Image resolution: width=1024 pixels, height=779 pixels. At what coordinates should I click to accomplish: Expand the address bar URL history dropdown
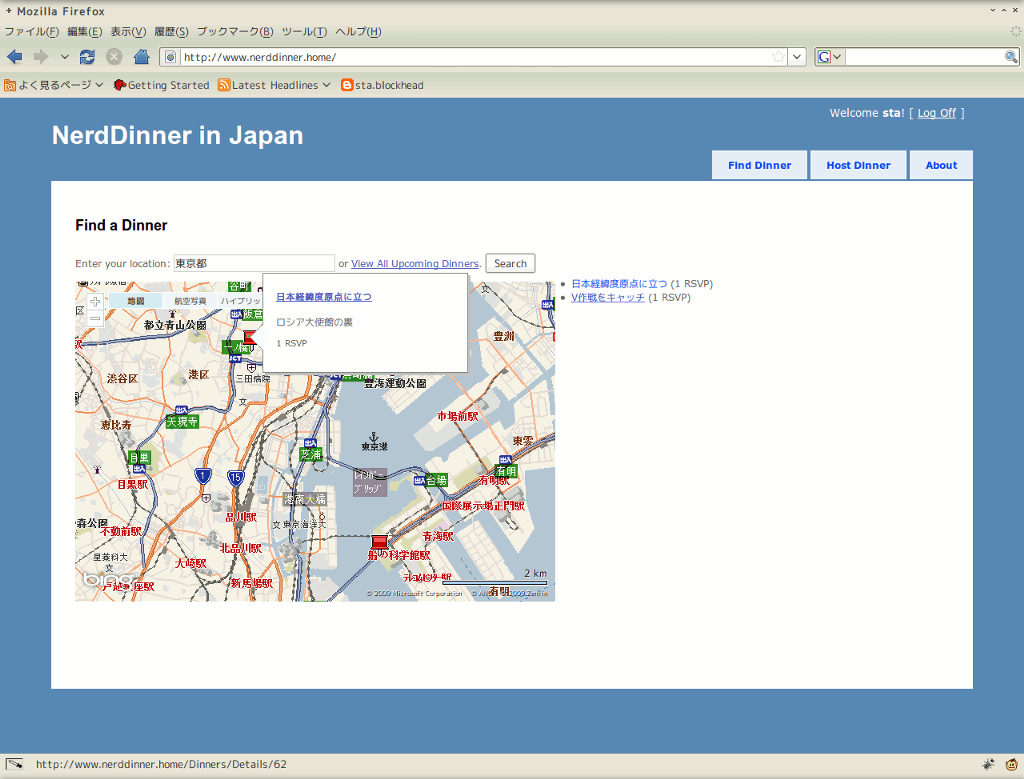coord(797,57)
